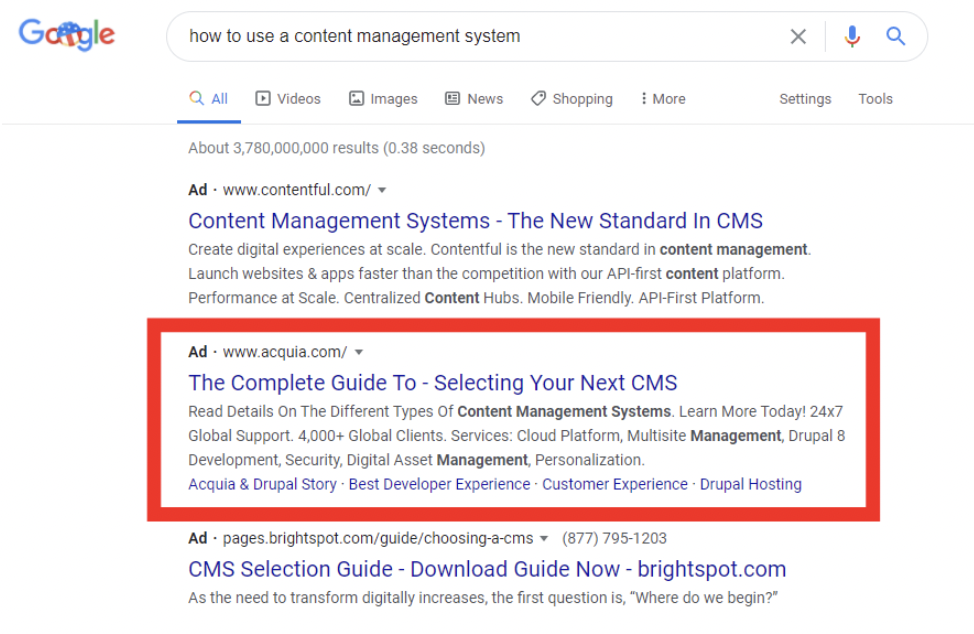Start voice search with microphone icon
Screen dimensions: 974x634
point(852,37)
